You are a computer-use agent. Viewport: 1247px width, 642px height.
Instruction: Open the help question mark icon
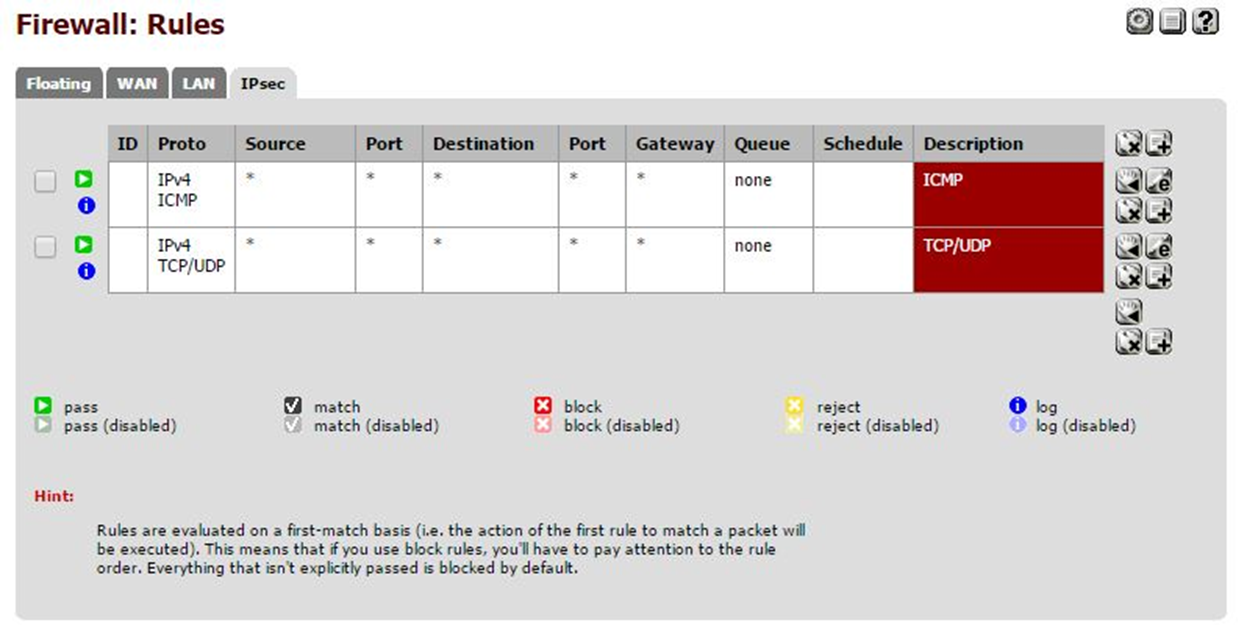click(x=1206, y=22)
